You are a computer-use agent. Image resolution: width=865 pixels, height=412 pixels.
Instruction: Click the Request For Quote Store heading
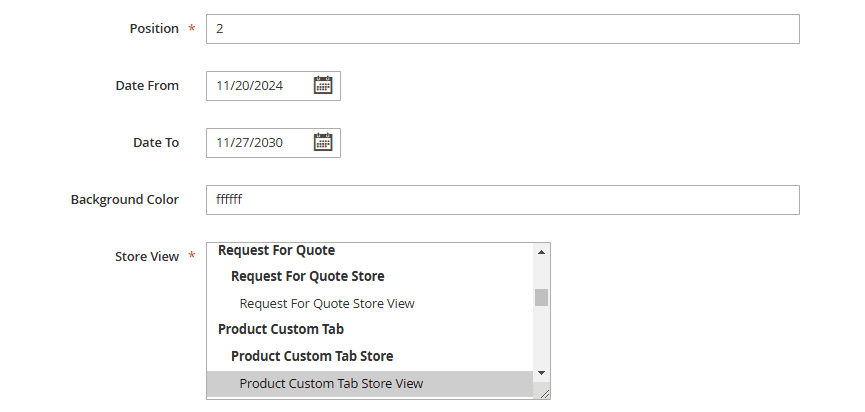(x=307, y=276)
